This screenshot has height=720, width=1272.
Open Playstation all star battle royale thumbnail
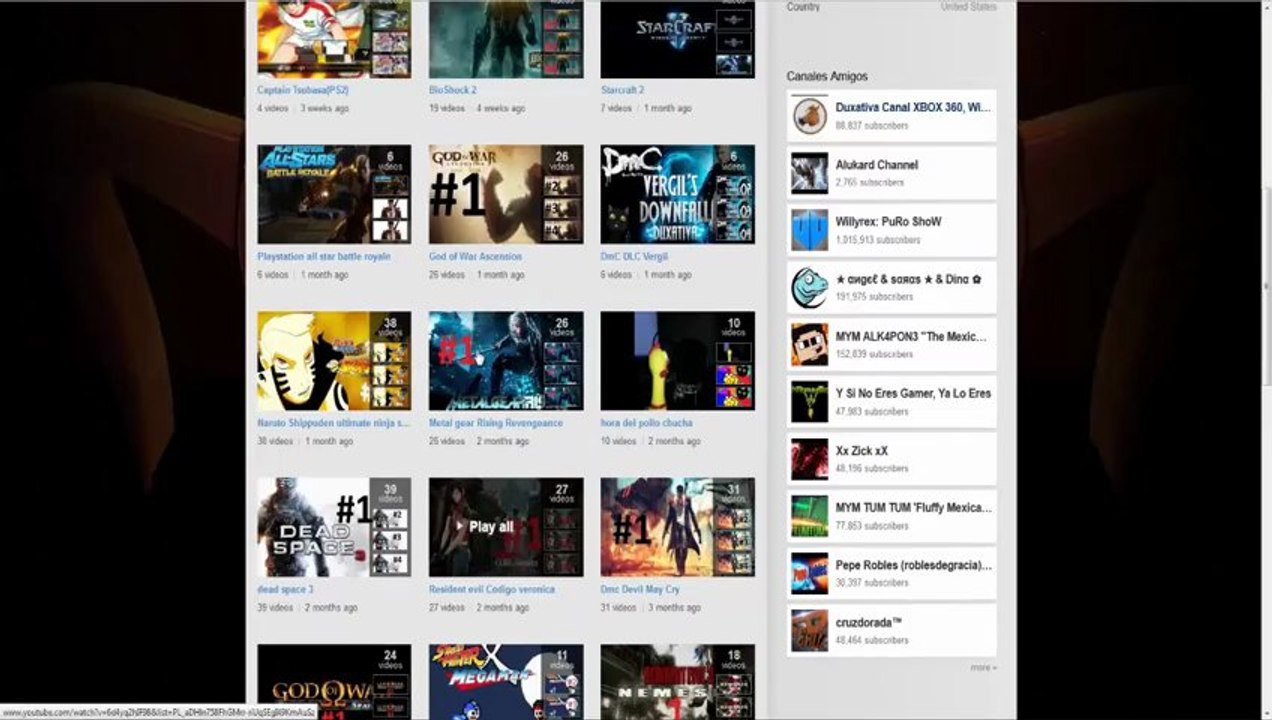pos(334,194)
